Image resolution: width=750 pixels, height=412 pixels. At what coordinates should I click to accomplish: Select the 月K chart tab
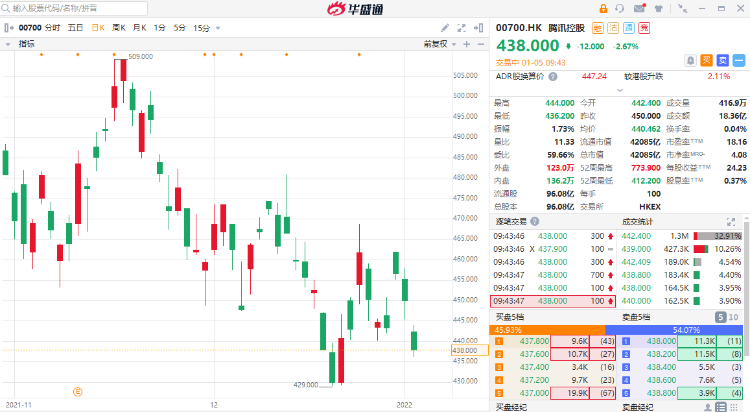coord(140,28)
